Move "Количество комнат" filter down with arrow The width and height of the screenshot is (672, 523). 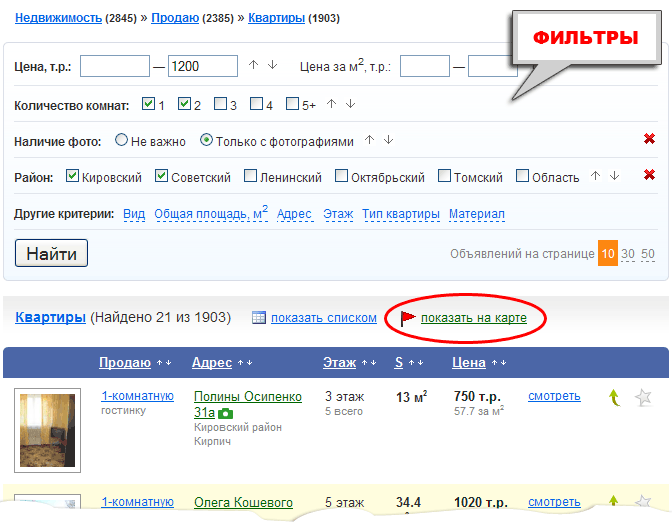coord(351,103)
